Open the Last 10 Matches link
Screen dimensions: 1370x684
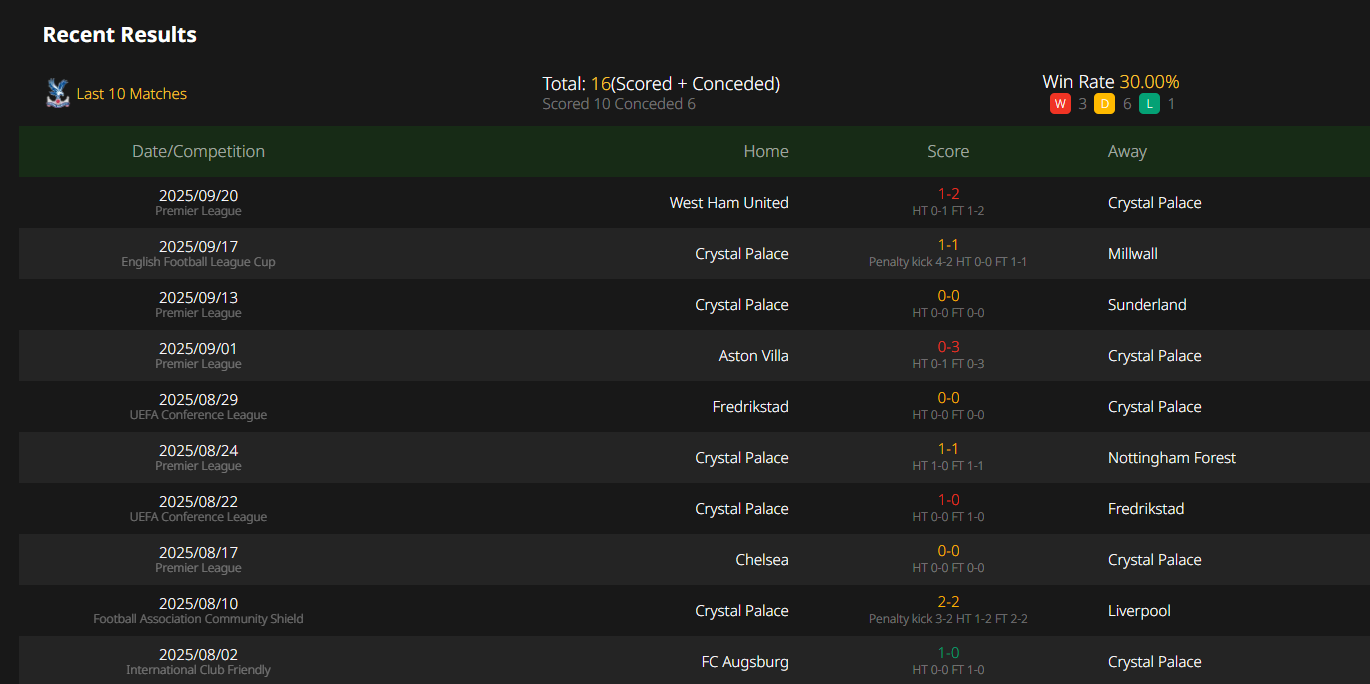coord(132,94)
